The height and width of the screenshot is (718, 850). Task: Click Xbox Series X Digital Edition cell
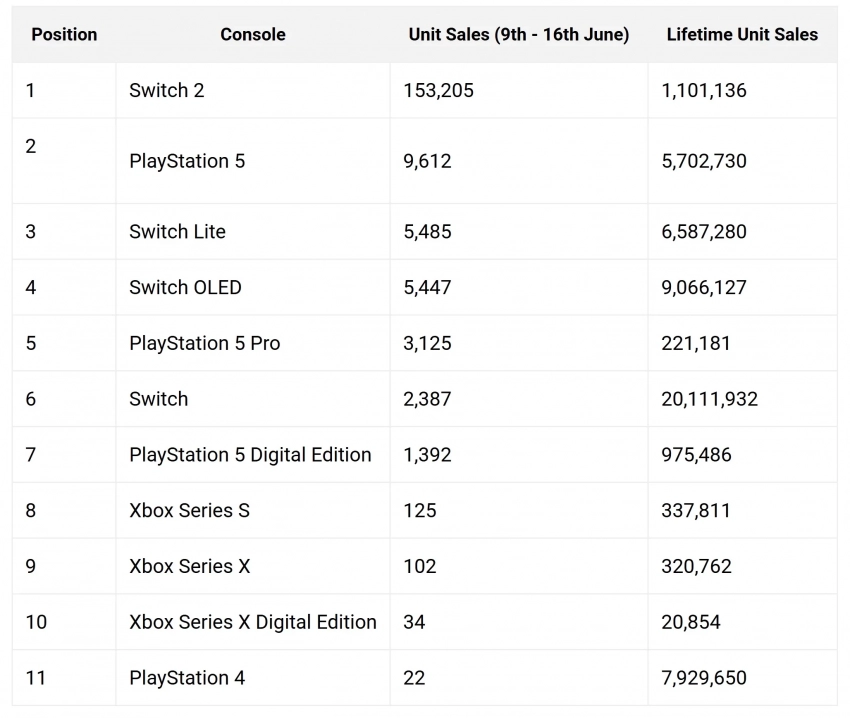(x=253, y=622)
